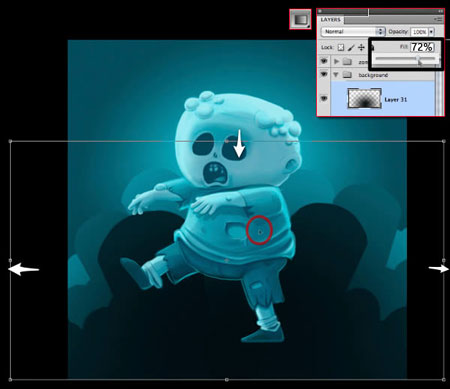The width and height of the screenshot is (450, 389).
Task: Click the Opacity 100% value field
Action: [419, 32]
